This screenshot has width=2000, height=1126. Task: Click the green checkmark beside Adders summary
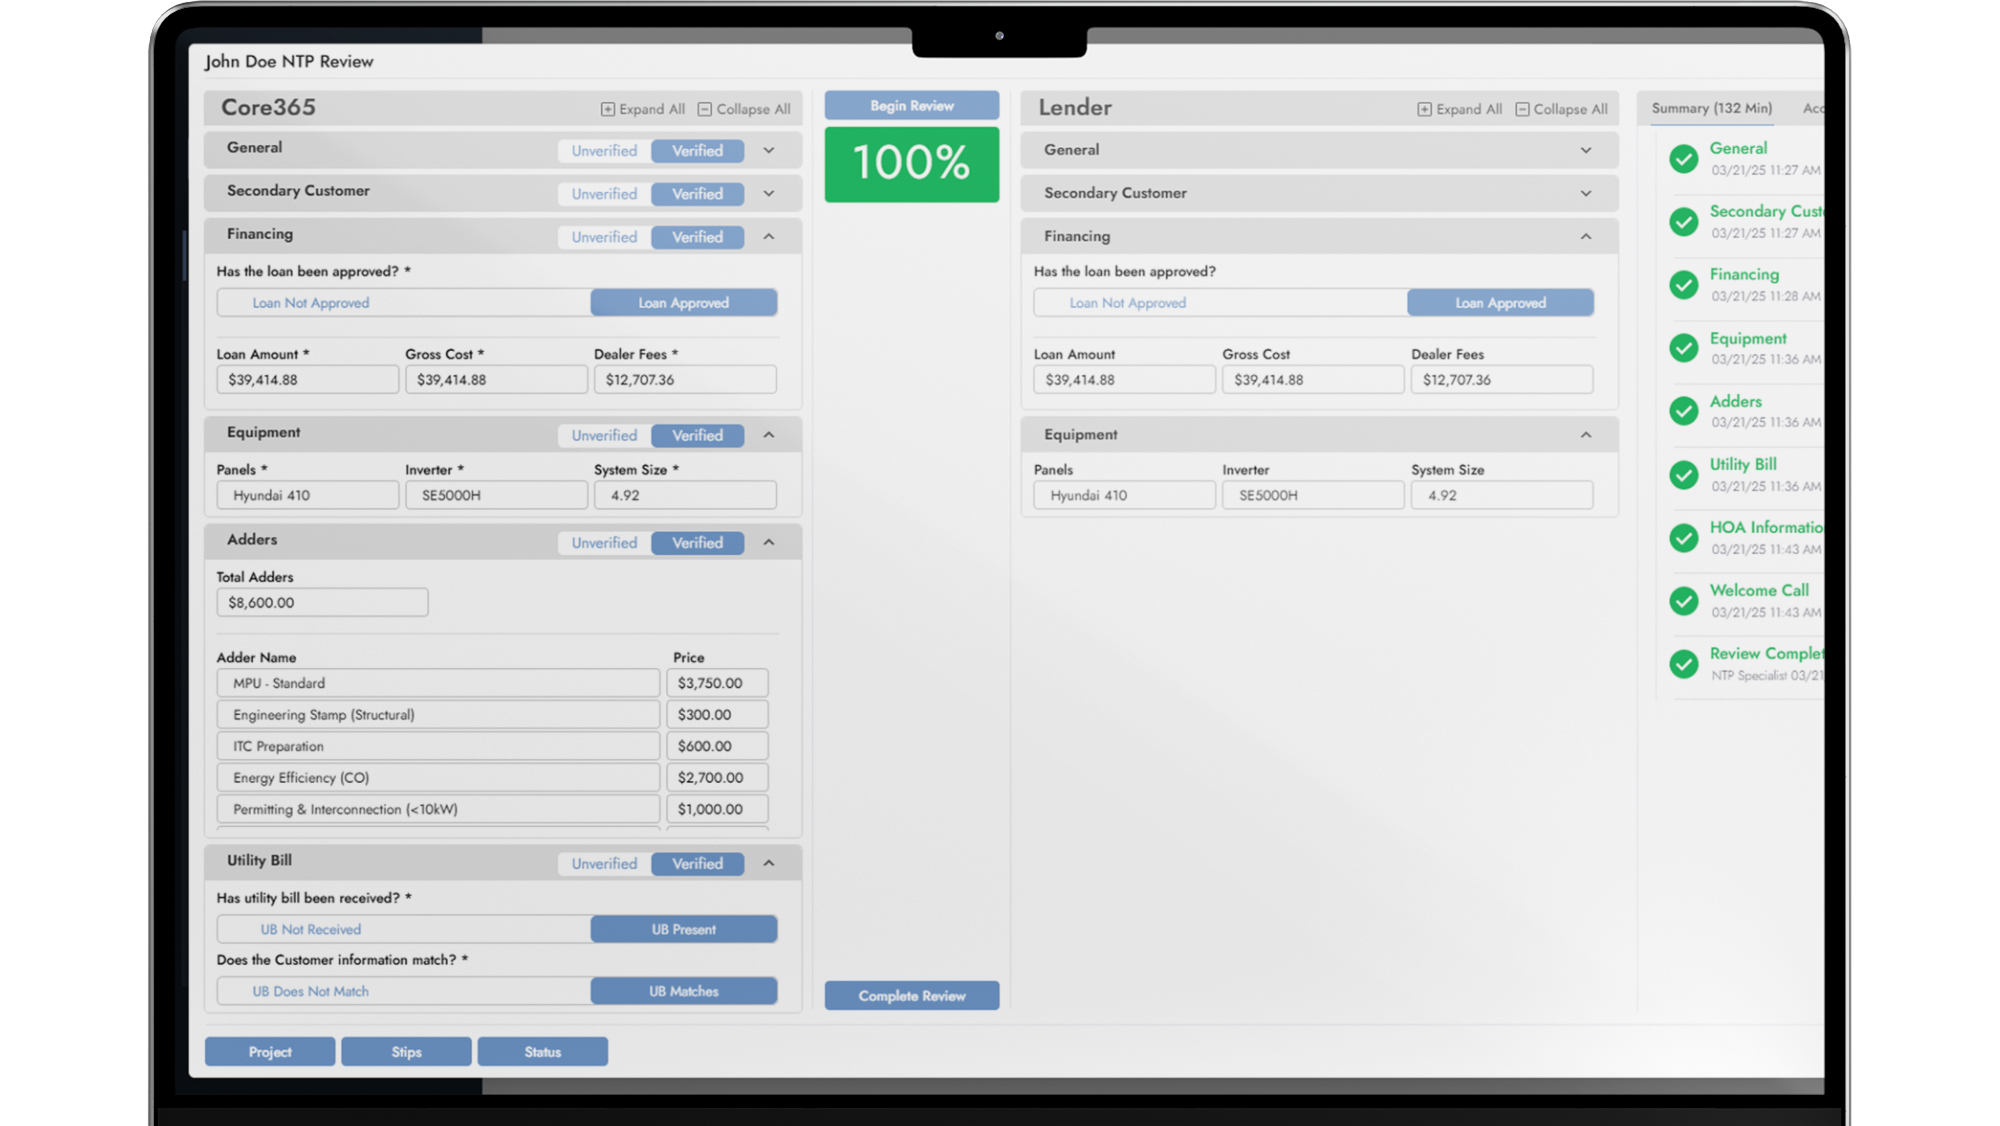pos(1684,411)
